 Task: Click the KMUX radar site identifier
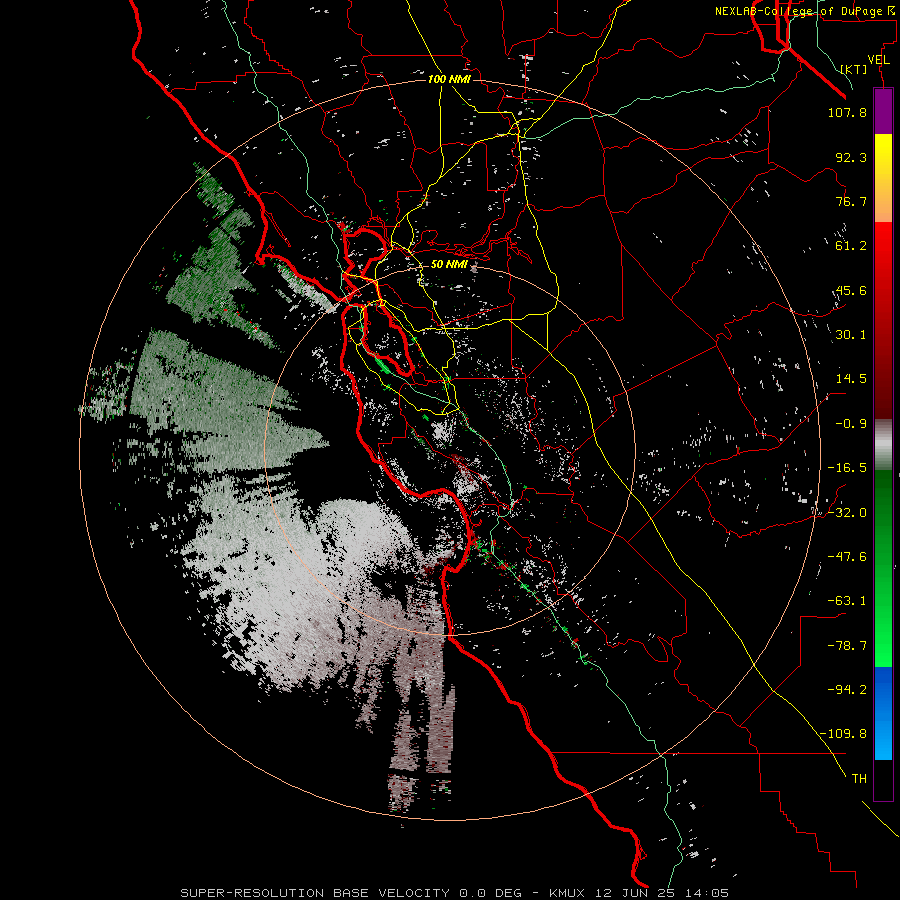point(568,893)
